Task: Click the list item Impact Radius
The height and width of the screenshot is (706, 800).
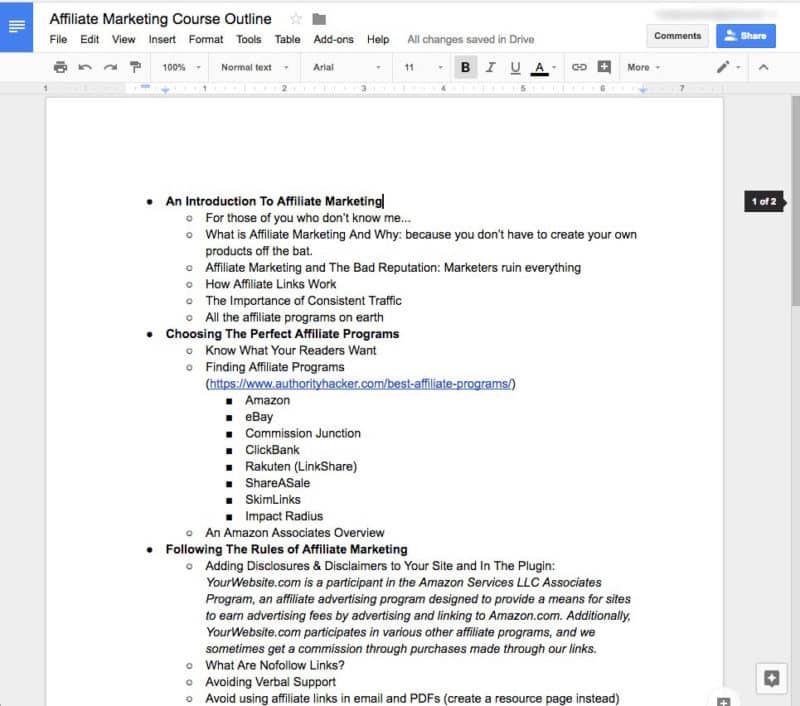Action: point(284,516)
